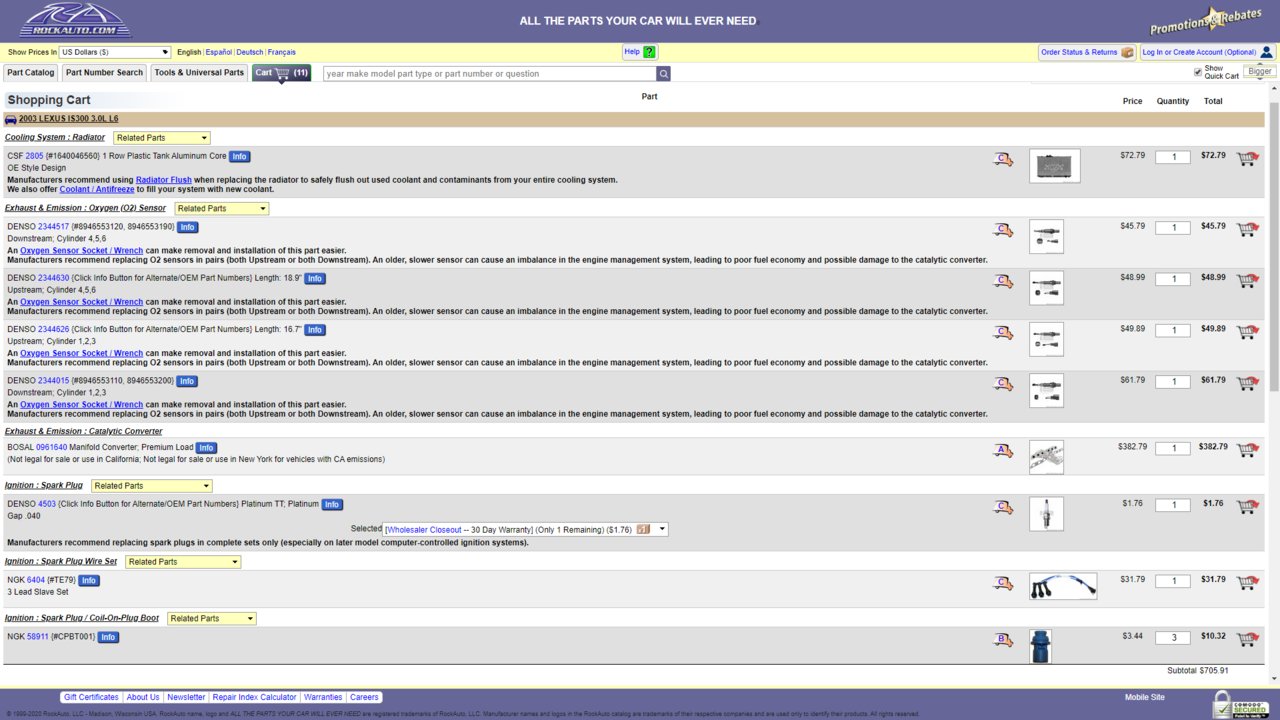Click warehouse A truck icon for BOSAL converter

(x=1003, y=451)
